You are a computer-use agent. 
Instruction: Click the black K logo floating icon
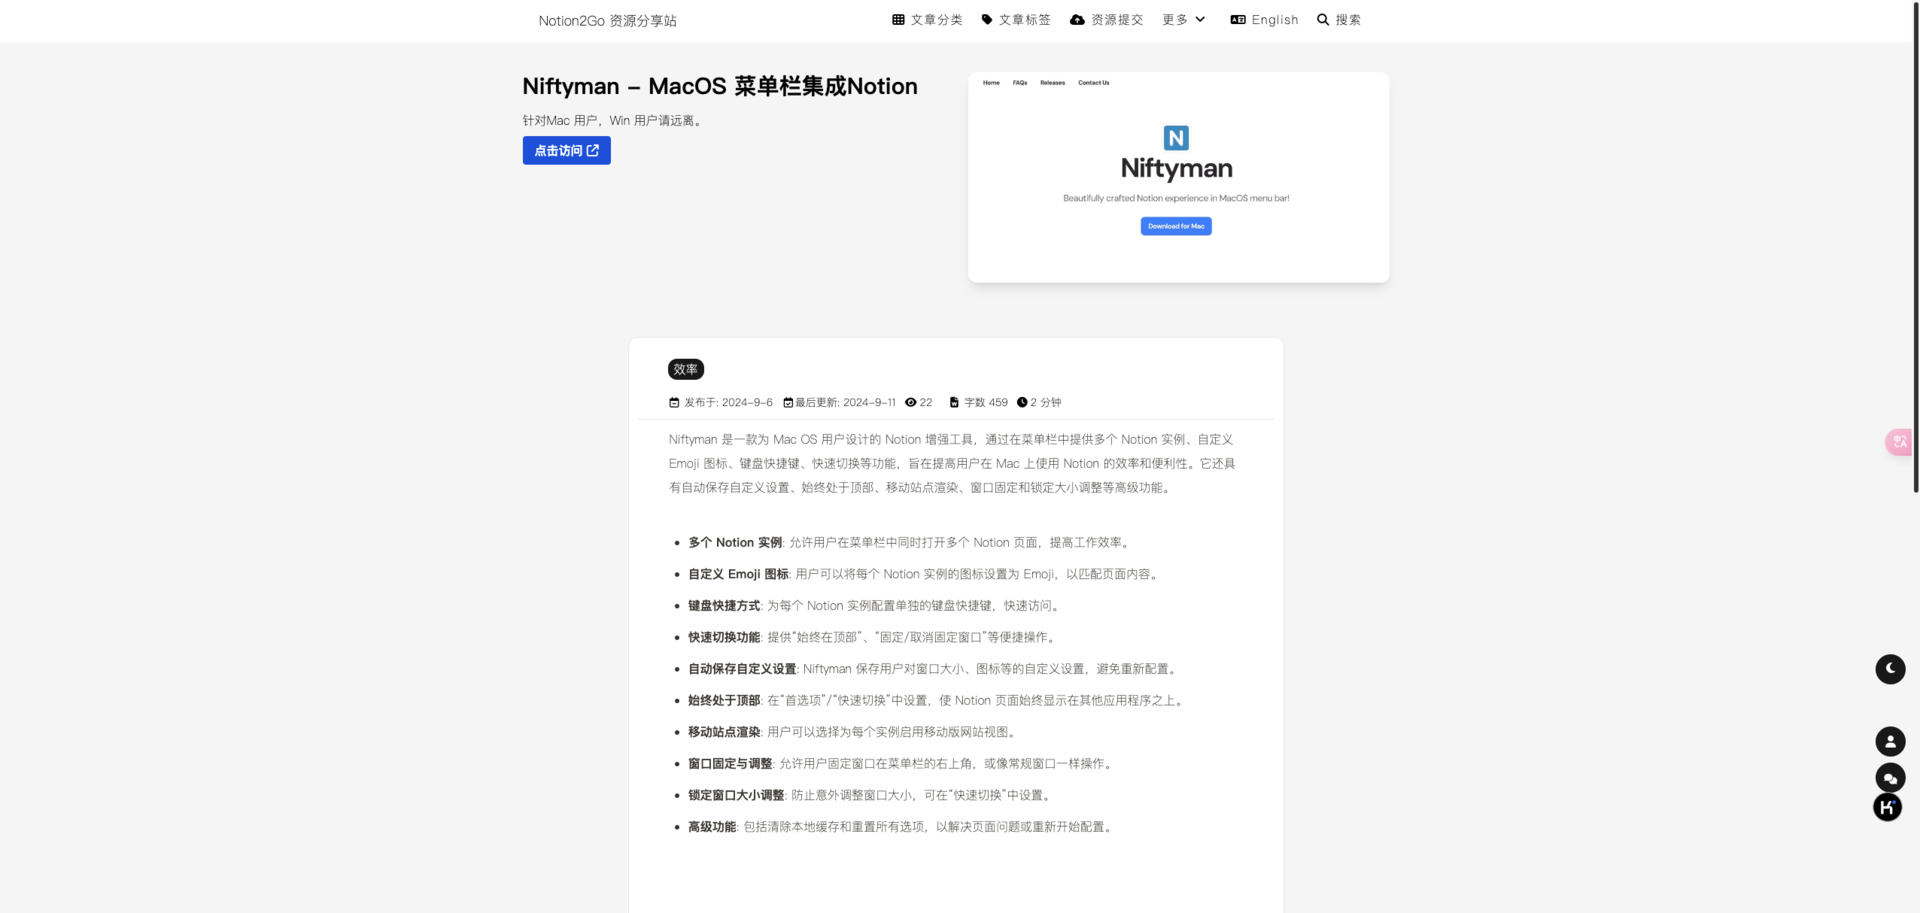[1887, 807]
